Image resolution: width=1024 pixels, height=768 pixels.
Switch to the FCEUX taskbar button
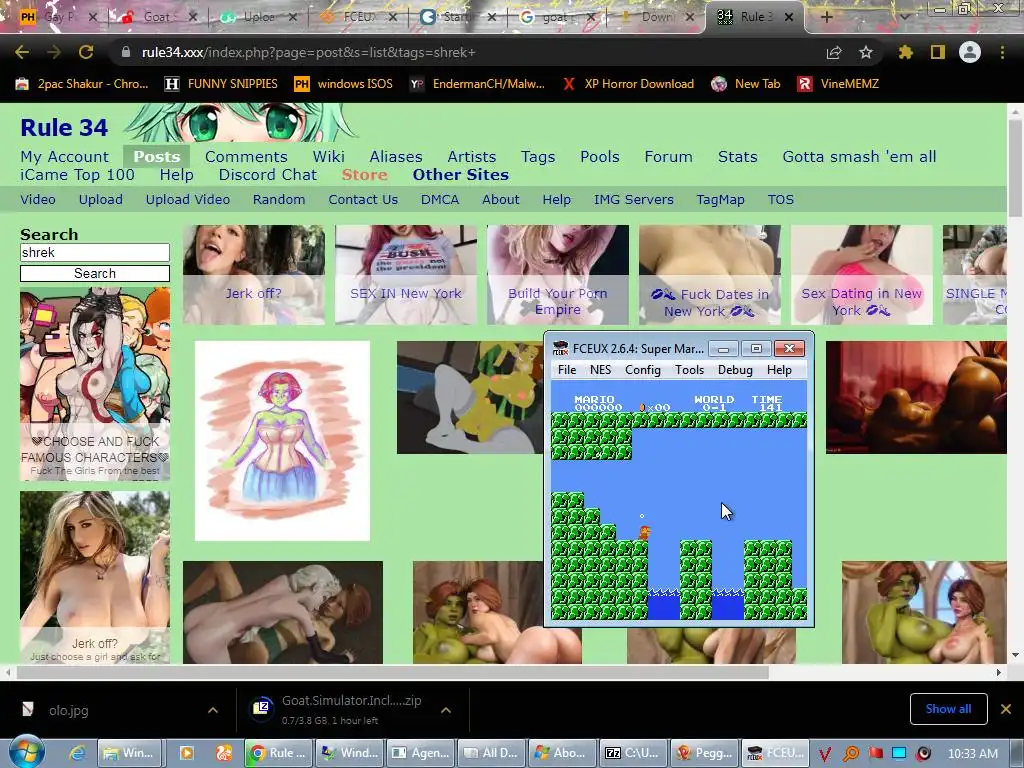(x=776, y=753)
